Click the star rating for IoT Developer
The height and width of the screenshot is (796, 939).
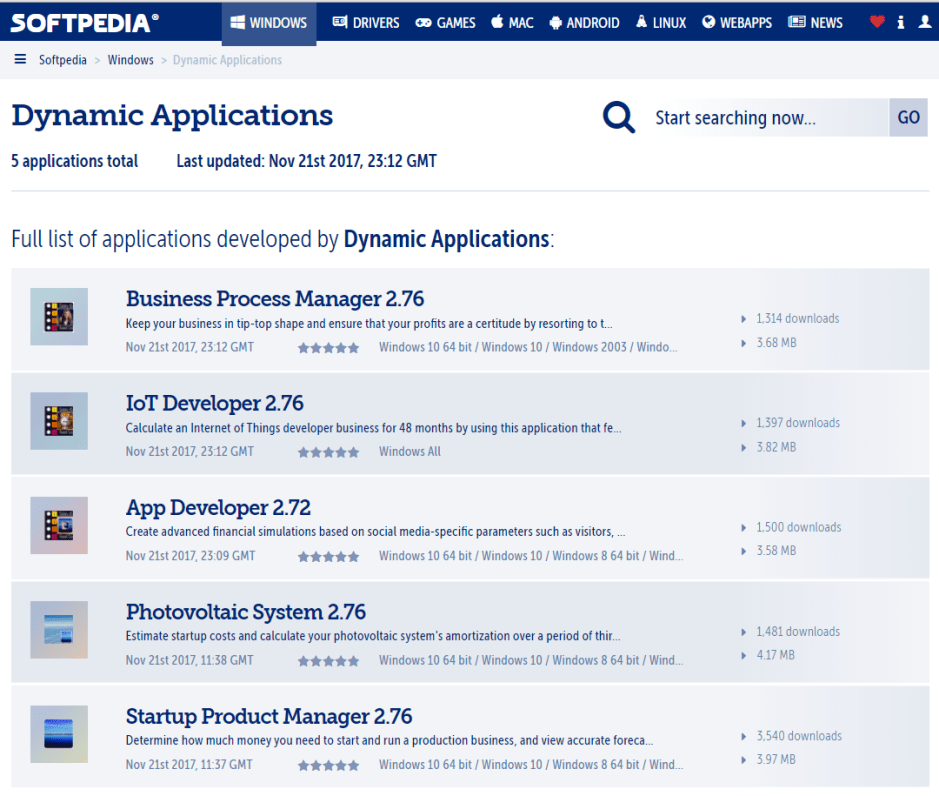[x=328, y=452]
